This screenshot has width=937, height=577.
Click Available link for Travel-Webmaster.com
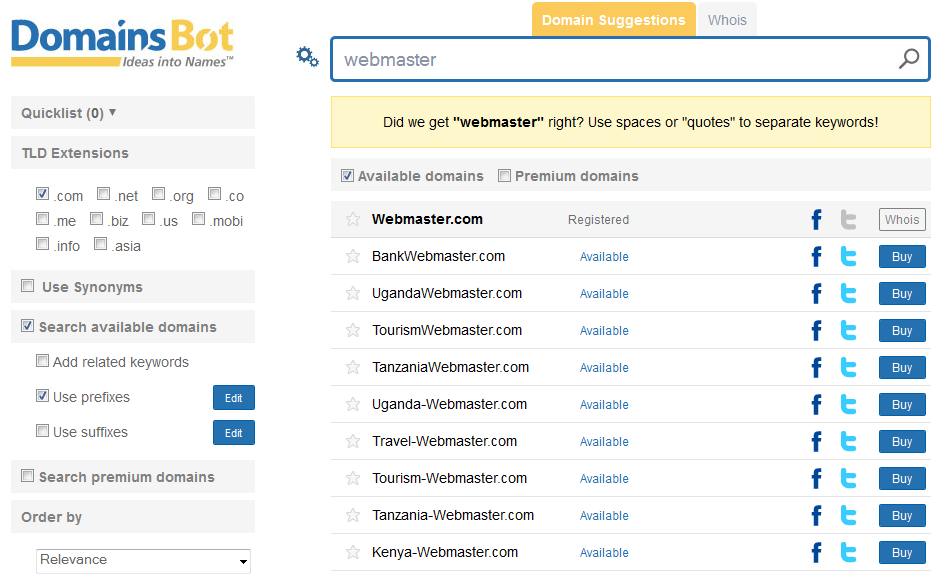(604, 442)
